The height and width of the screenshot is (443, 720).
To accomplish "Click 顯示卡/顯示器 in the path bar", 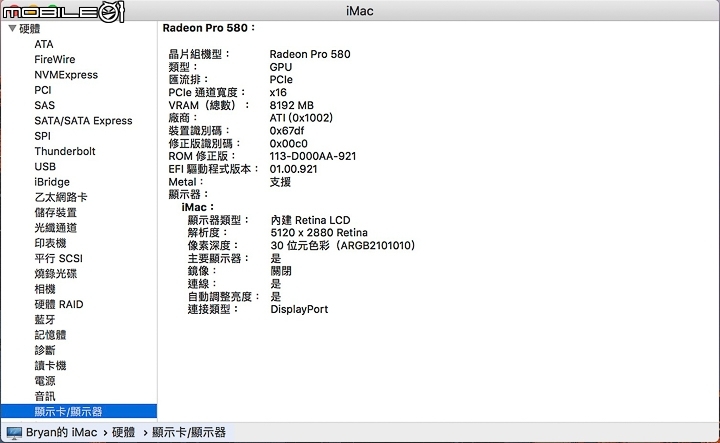I will 189,432.
